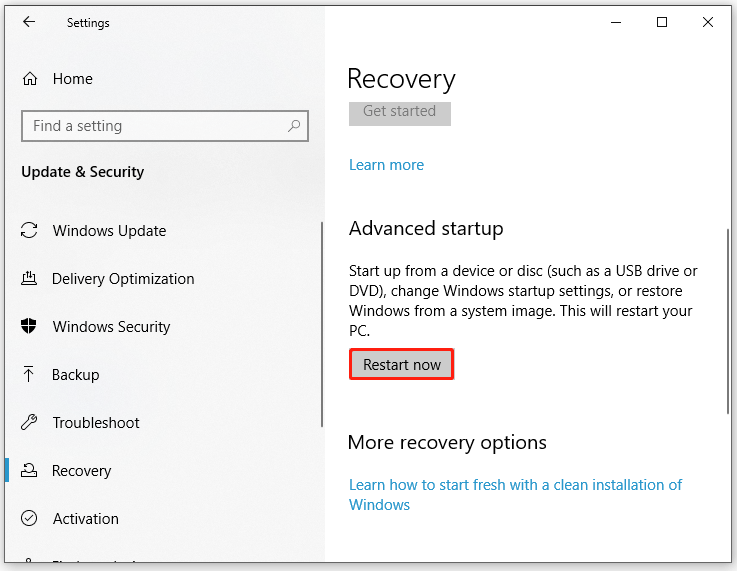737x571 pixels.
Task: Click the Advanced startup heading
Action: 426,229
